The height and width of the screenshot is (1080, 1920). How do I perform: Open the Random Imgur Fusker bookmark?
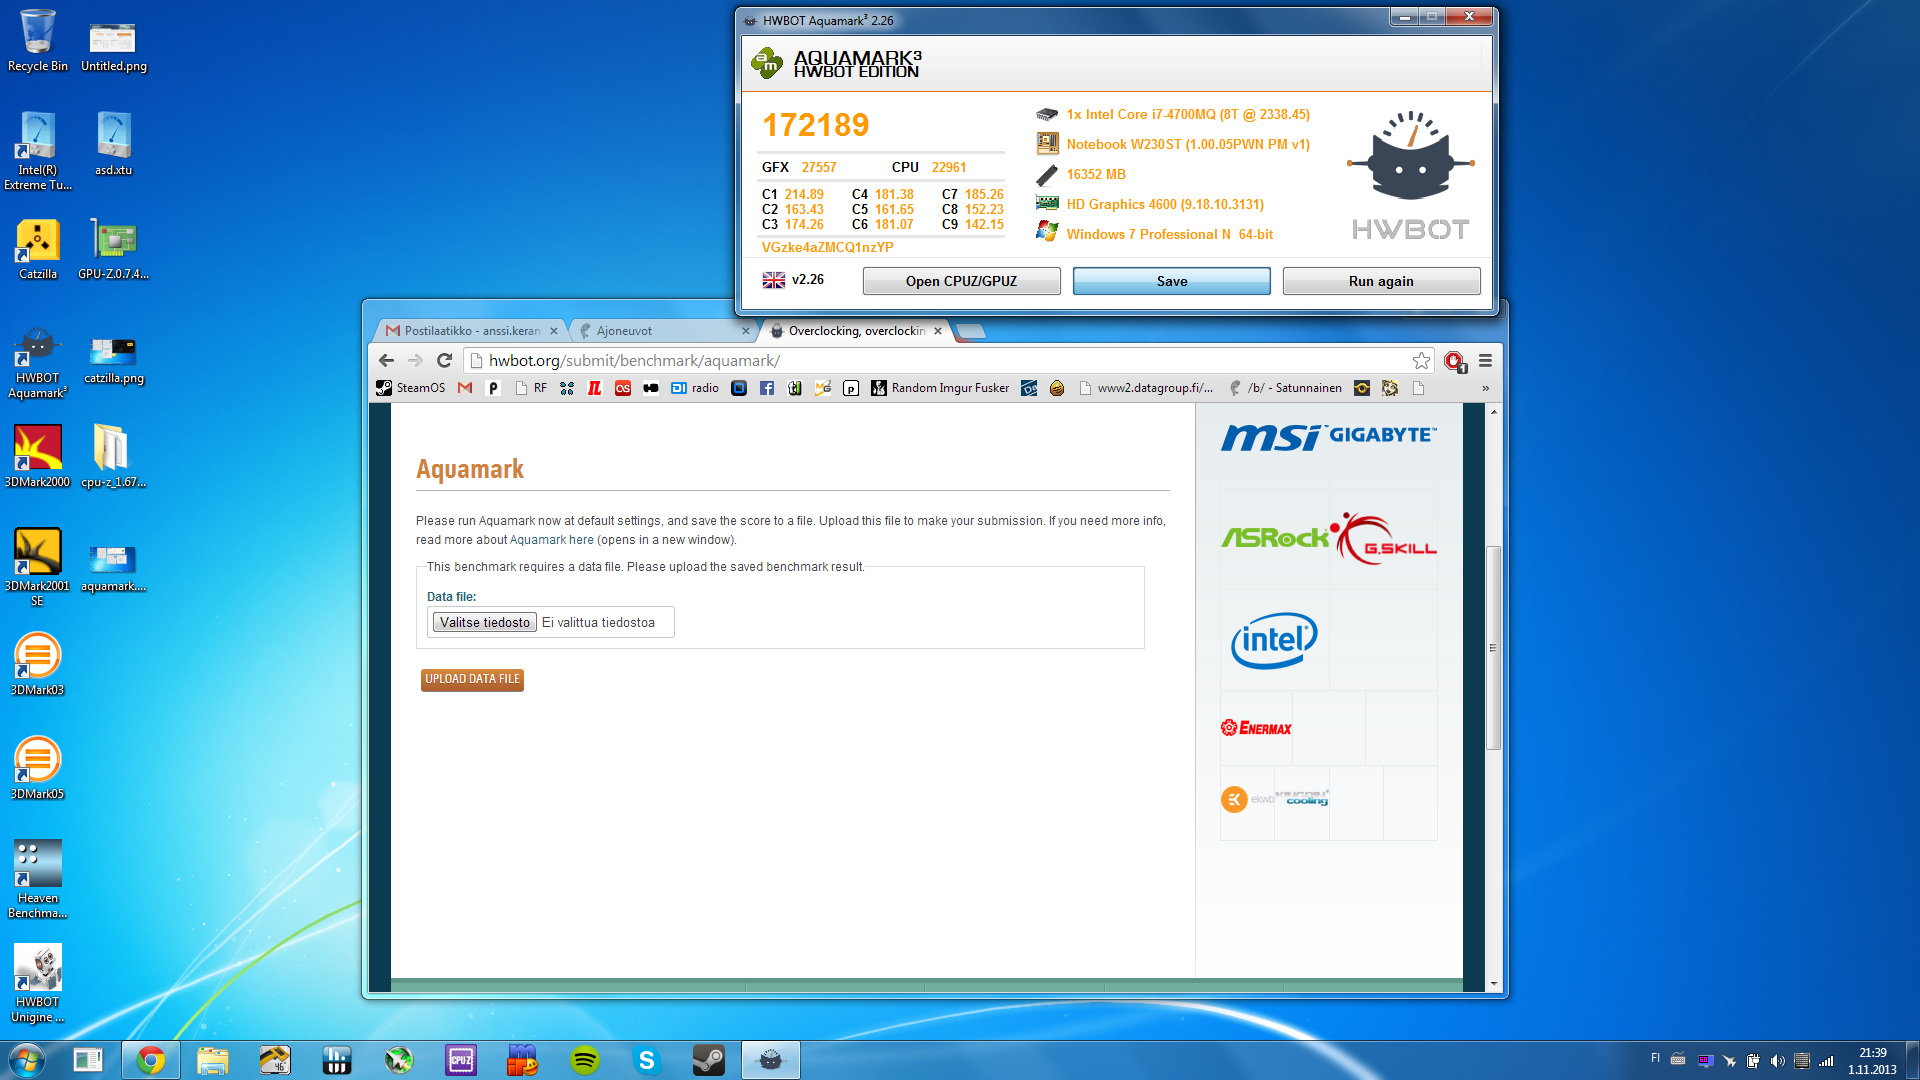tap(940, 388)
